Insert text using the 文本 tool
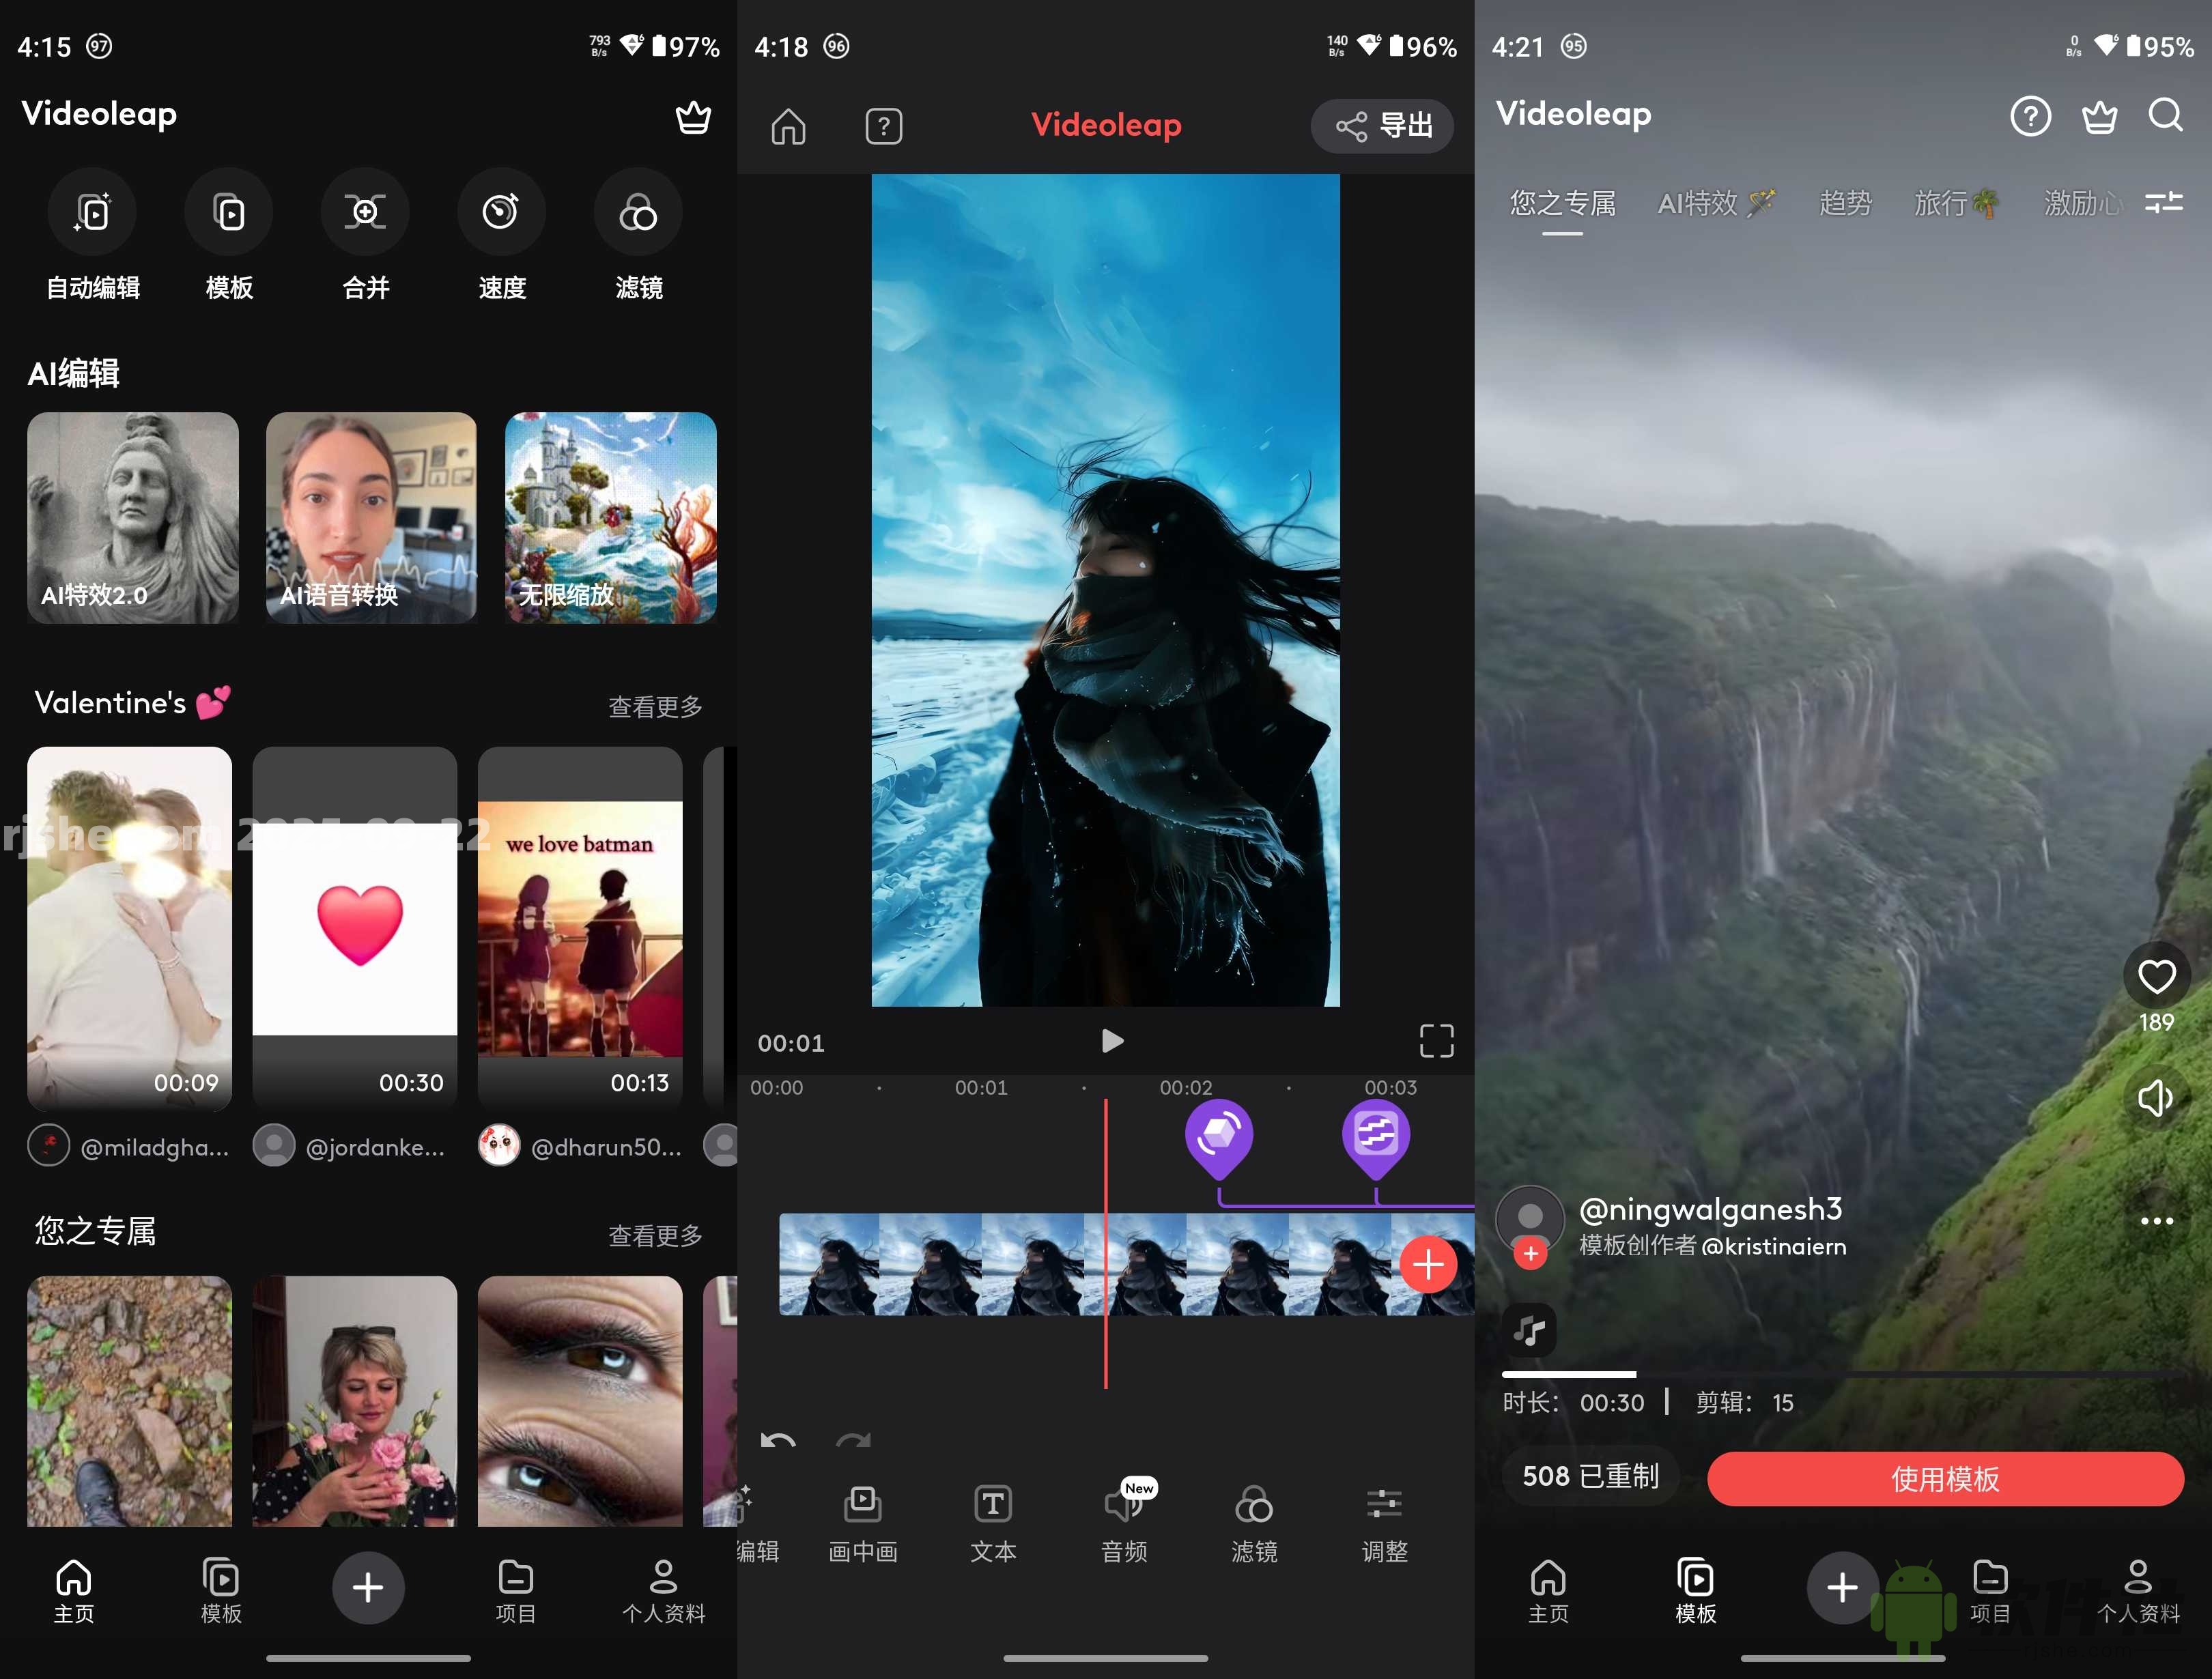This screenshot has height=1679, width=2212. 992,1521
